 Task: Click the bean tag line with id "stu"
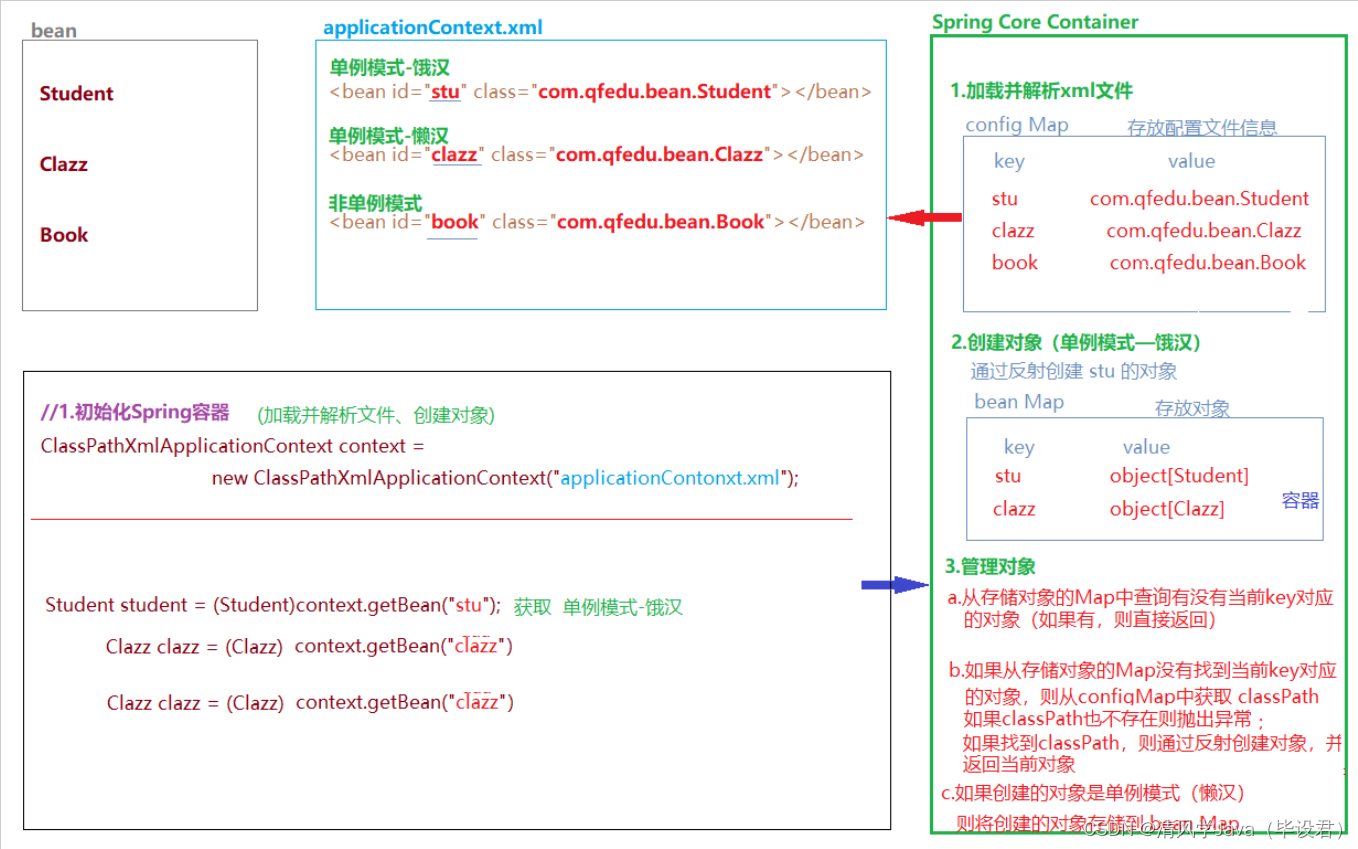pos(600,92)
